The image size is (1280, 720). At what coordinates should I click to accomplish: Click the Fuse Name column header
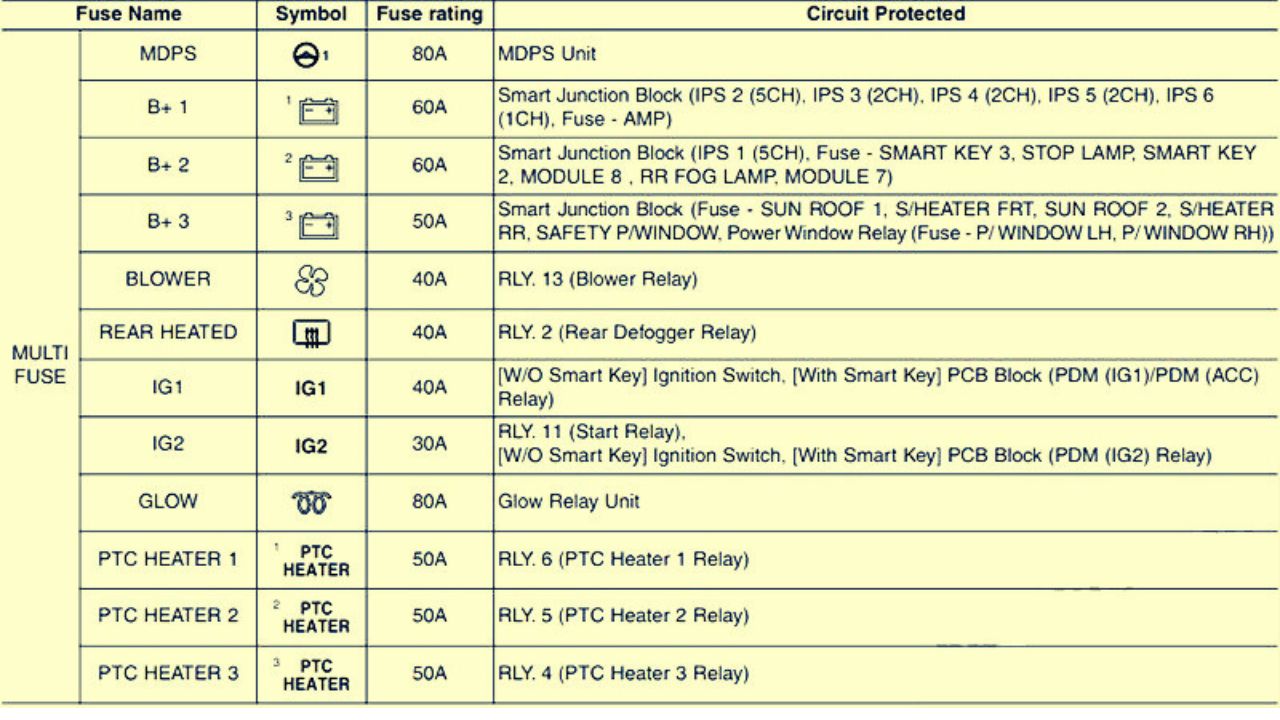[127, 14]
